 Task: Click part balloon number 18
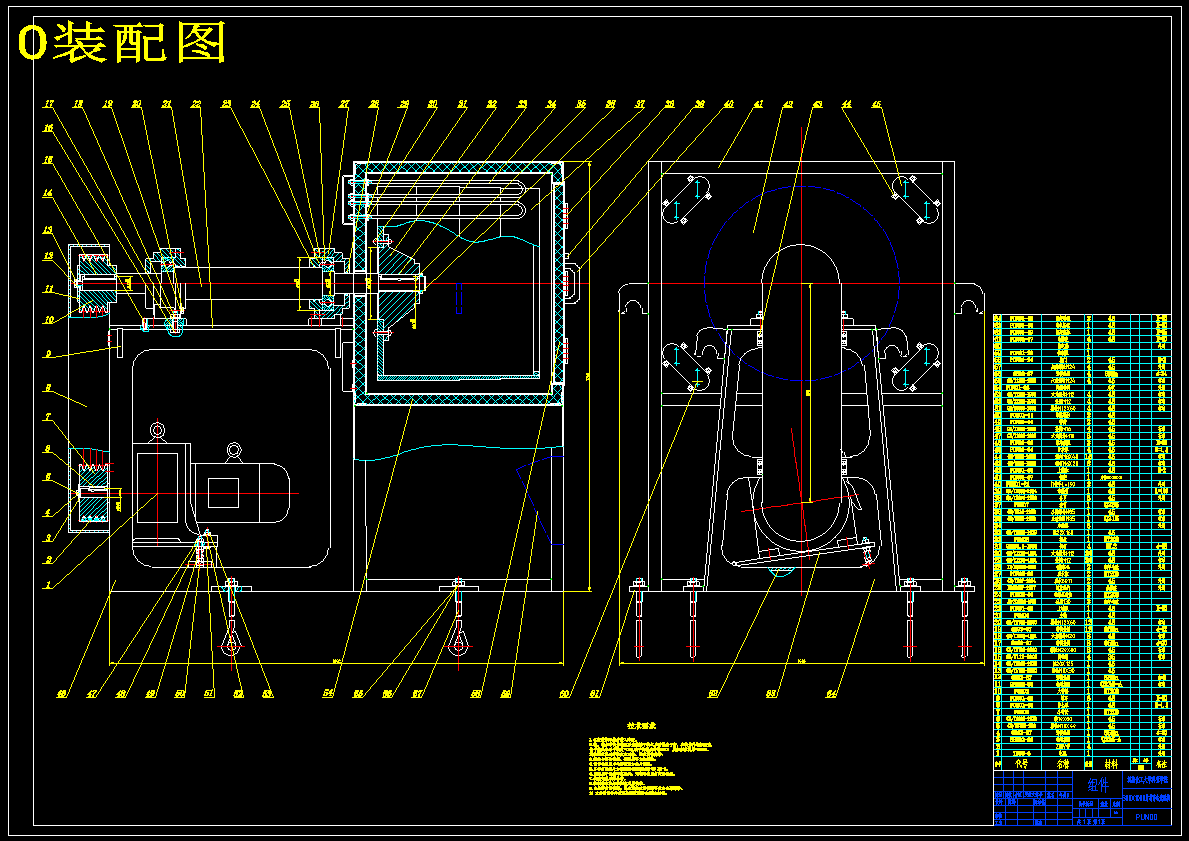pos(78,104)
